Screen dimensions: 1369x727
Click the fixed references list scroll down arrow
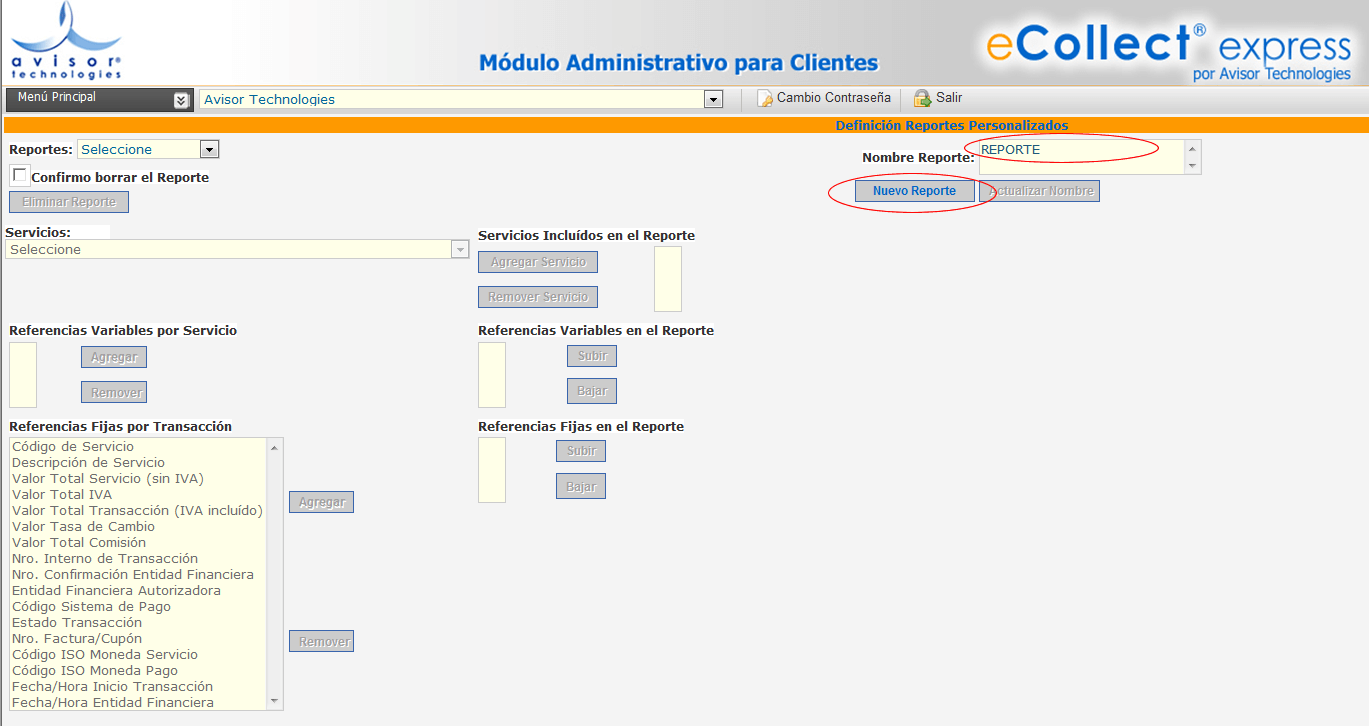point(275,702)
